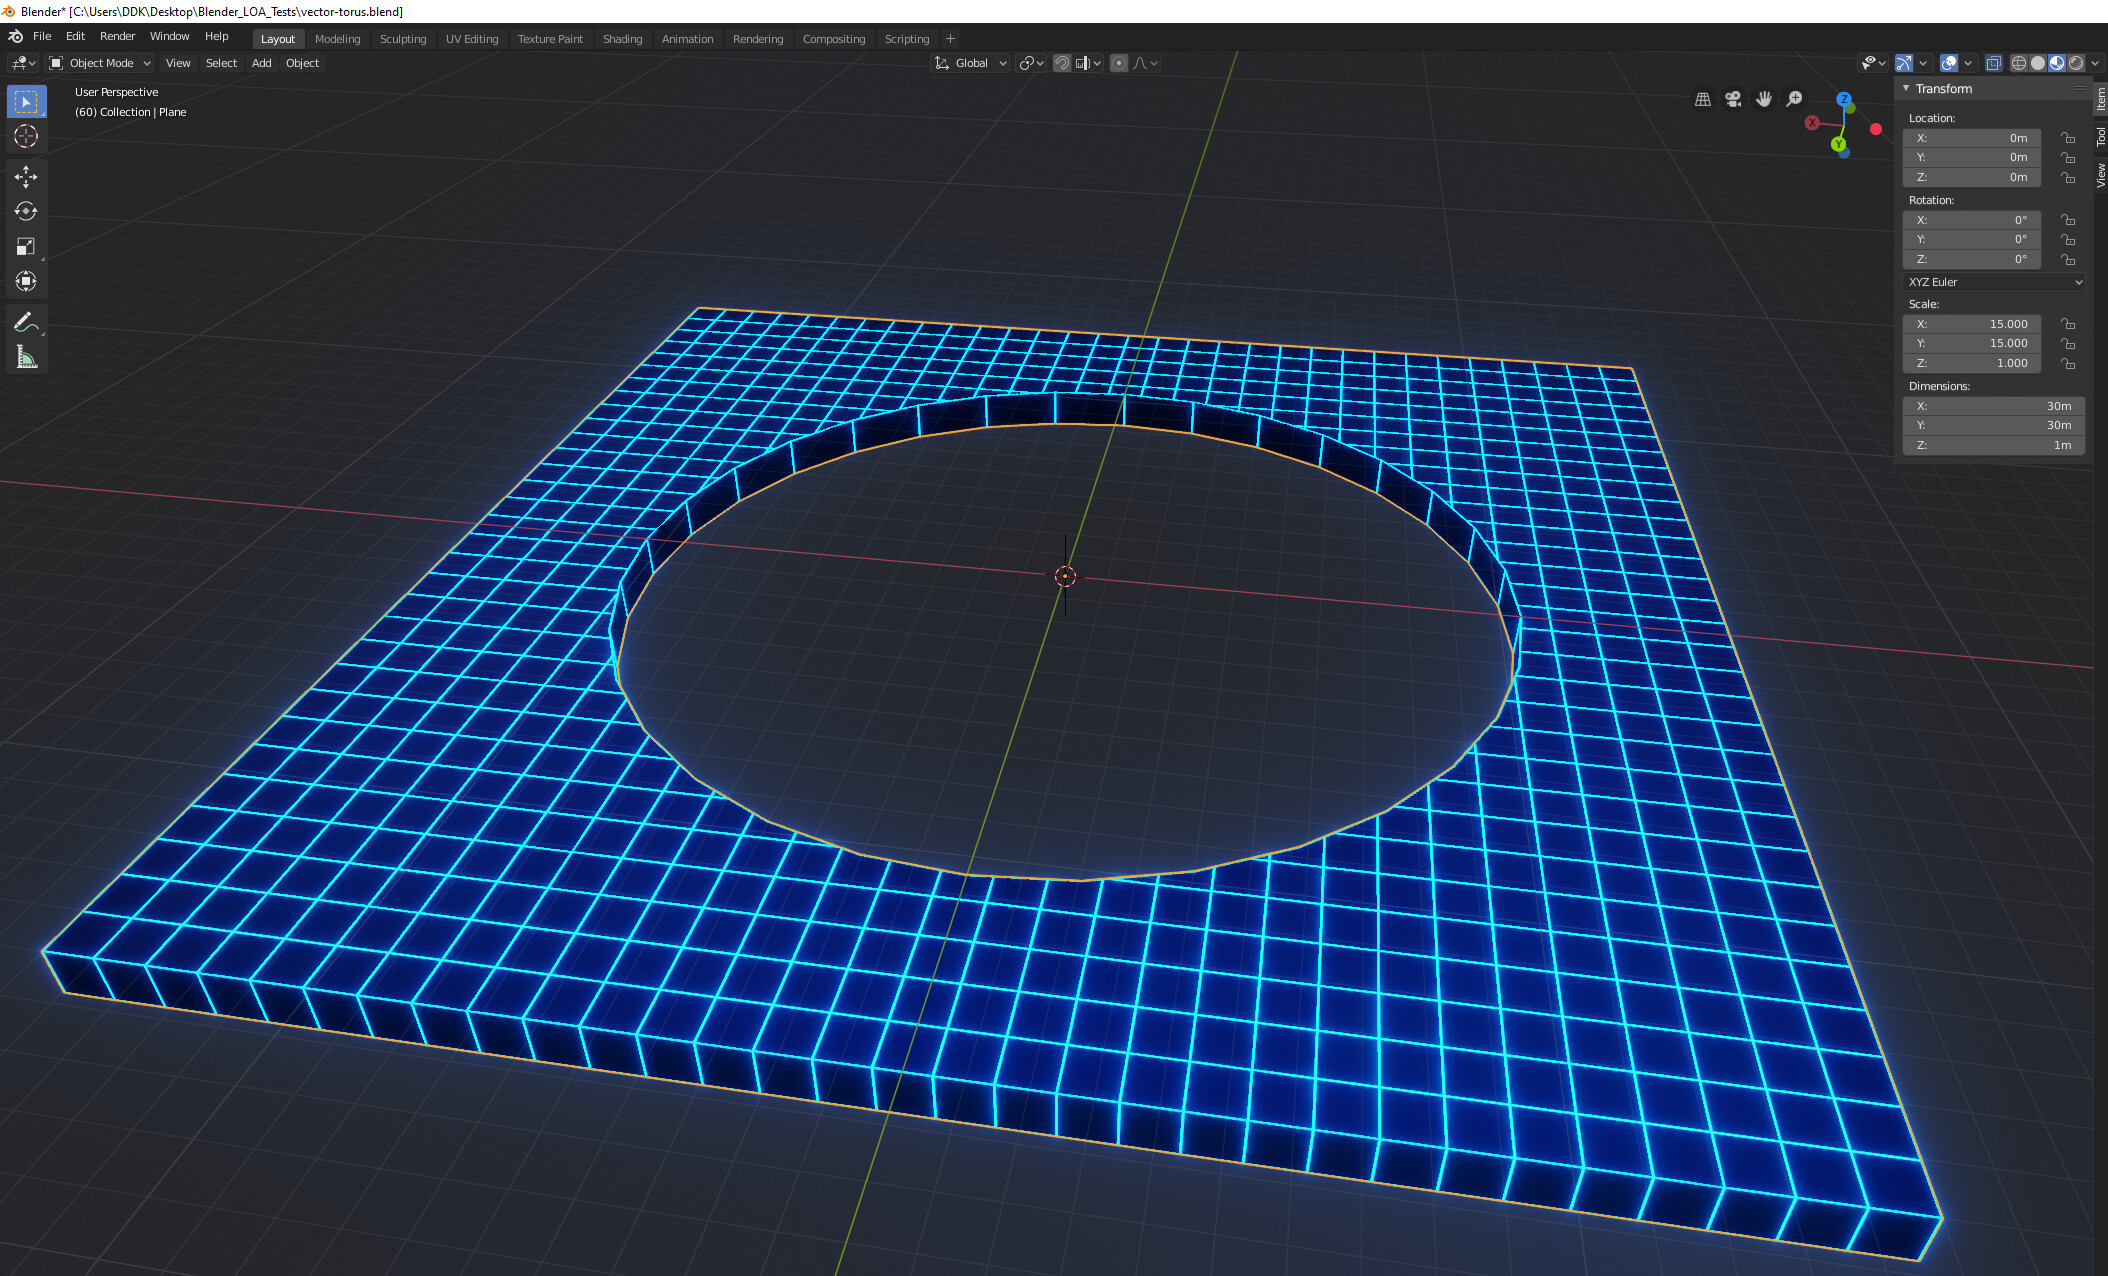Screen dimensions: 2108x1276
Task: Toggle X-Ray mode
Action: point(1993,62)
